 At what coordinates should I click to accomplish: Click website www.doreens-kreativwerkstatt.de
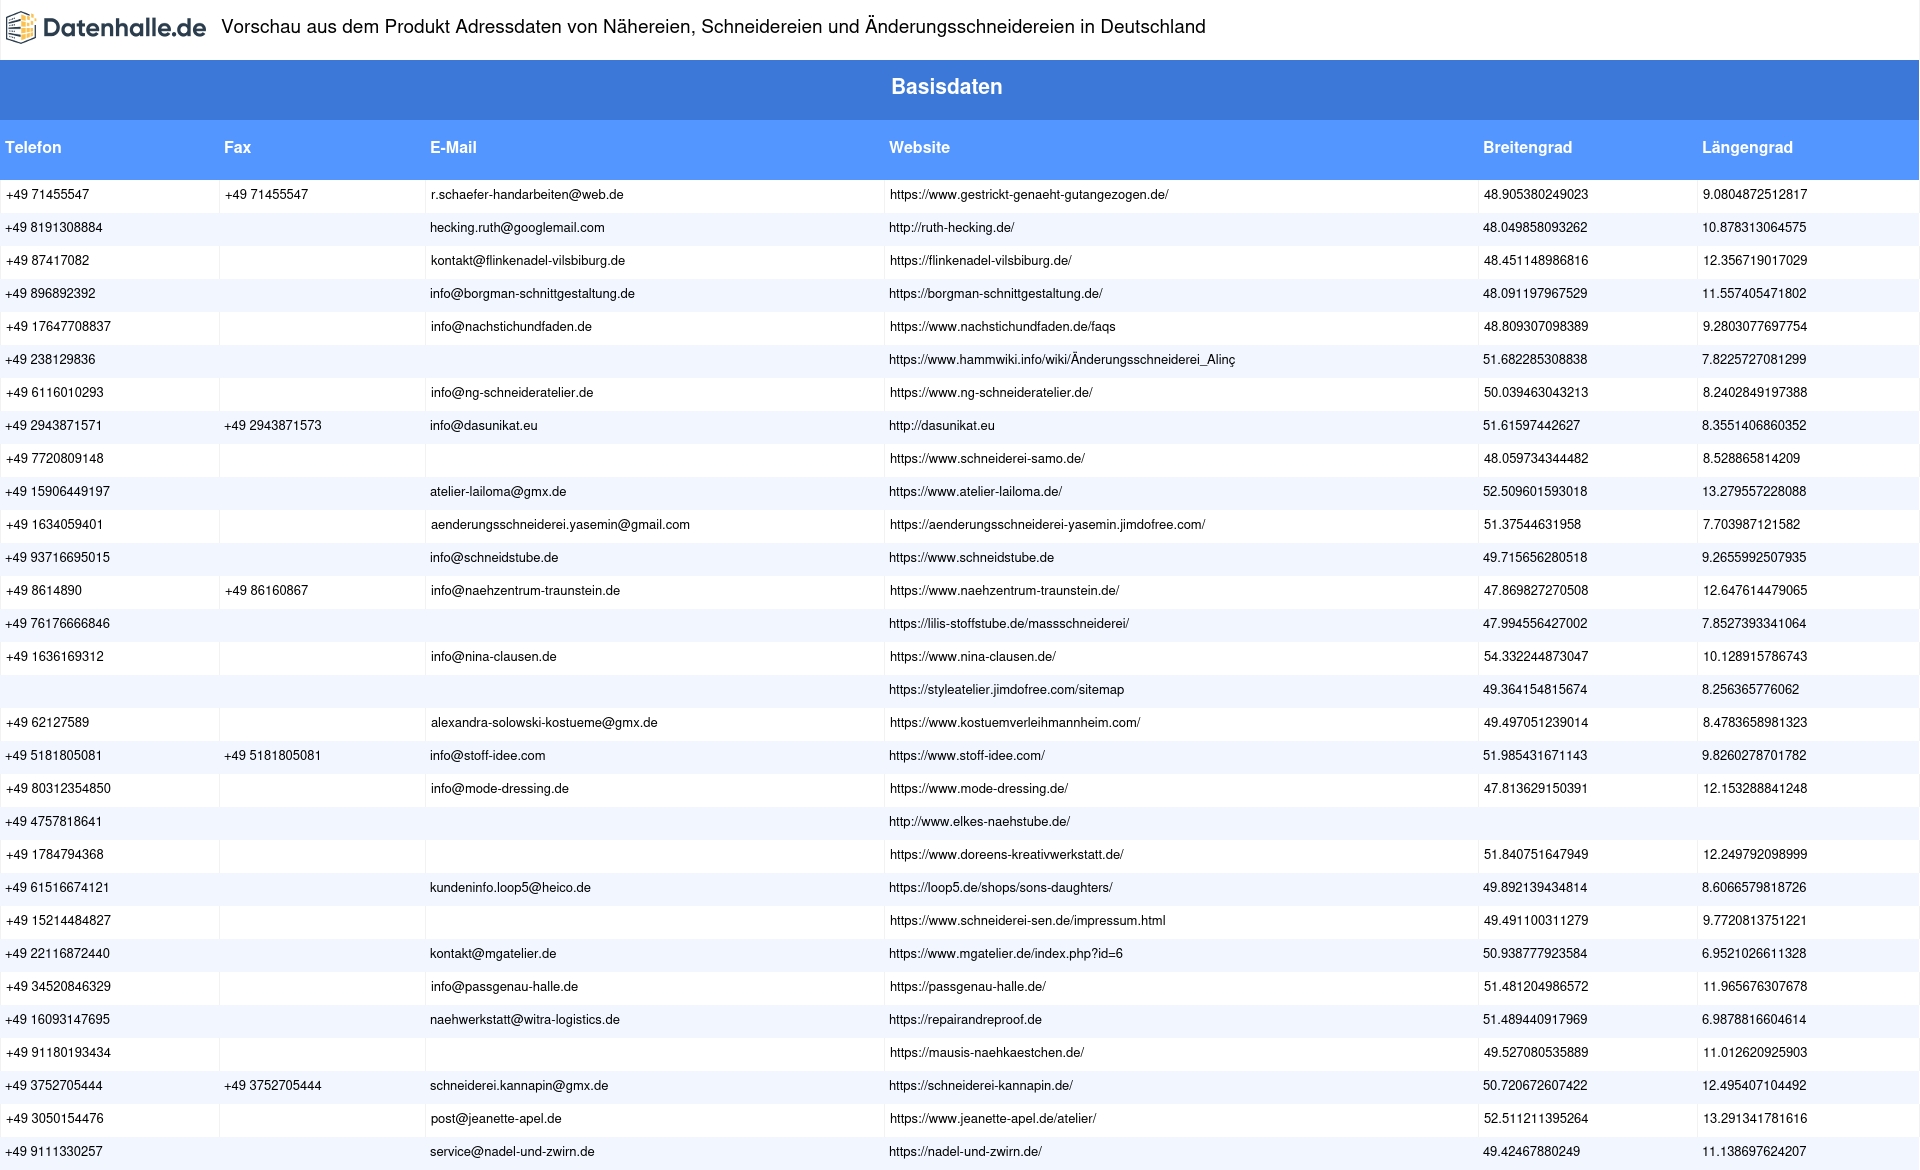coord(1007,855)
